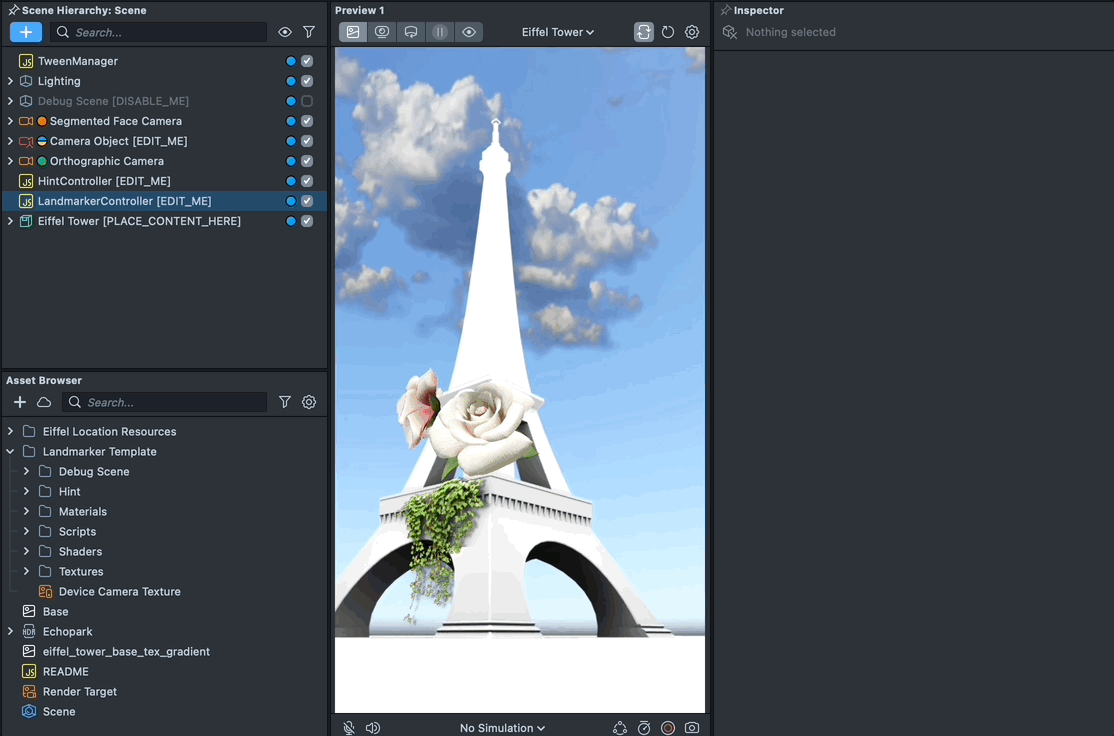
Task: Expand the Lighting object in hierarchy
Action: 10,81
